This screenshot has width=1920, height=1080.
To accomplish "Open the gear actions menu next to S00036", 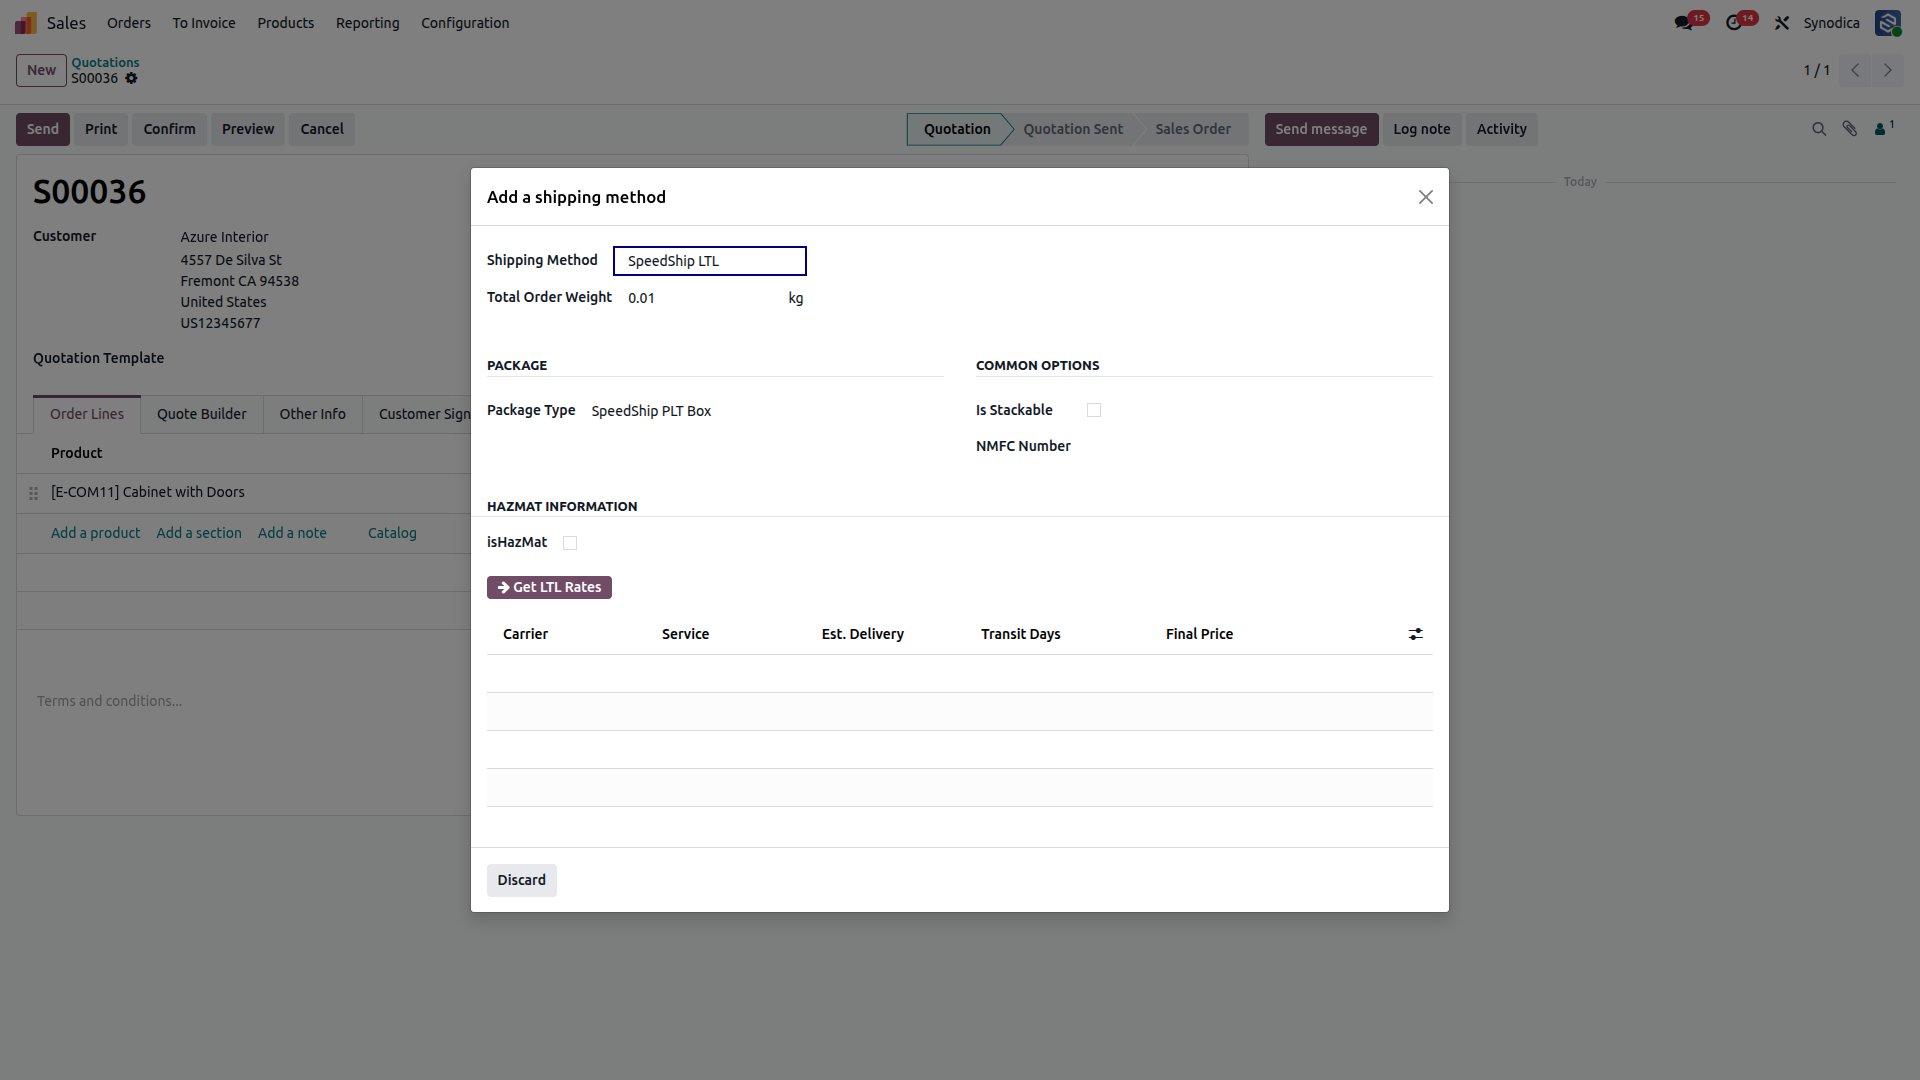I will pyautogui.click(x=131, y=78).
